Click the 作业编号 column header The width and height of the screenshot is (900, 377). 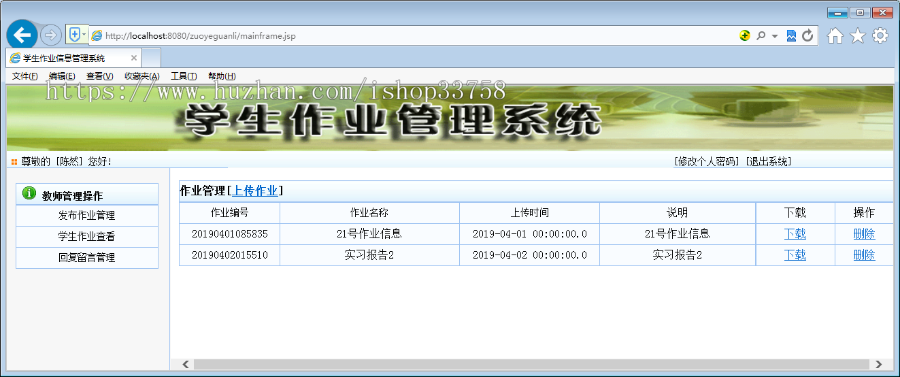[230, 213]
